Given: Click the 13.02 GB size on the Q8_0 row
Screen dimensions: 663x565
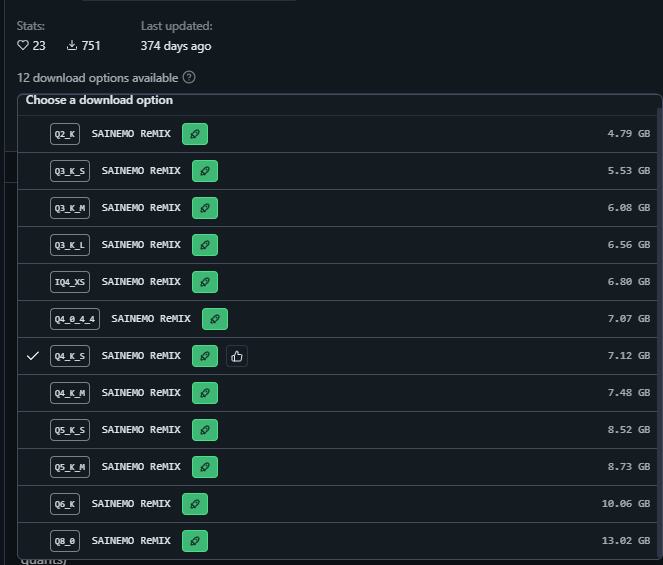Looking at the screenshot, I should tap(628, 541).
